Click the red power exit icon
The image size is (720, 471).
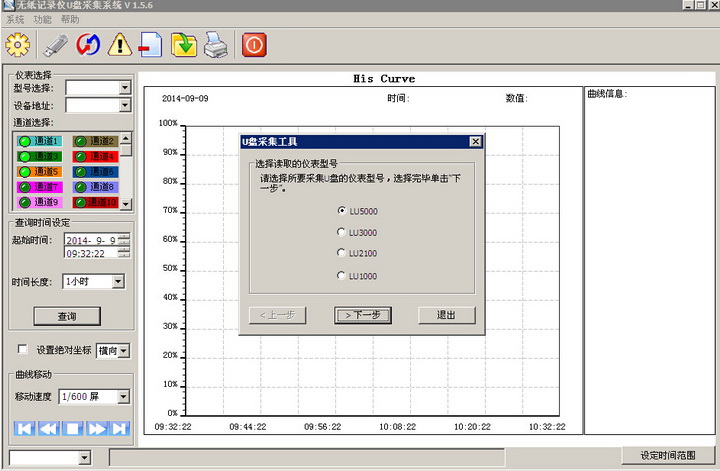pos(254,44)
